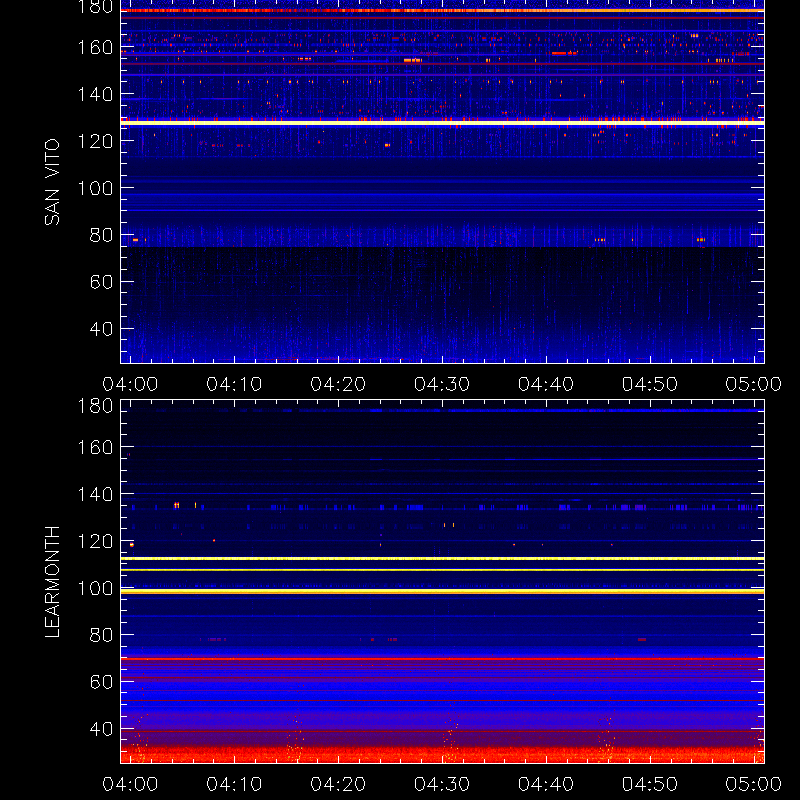Screen dimensions: 800x800
Task: Select the 80 frequency label on San Vito plot
Action: pyautogui.click(x=101, y=235)
